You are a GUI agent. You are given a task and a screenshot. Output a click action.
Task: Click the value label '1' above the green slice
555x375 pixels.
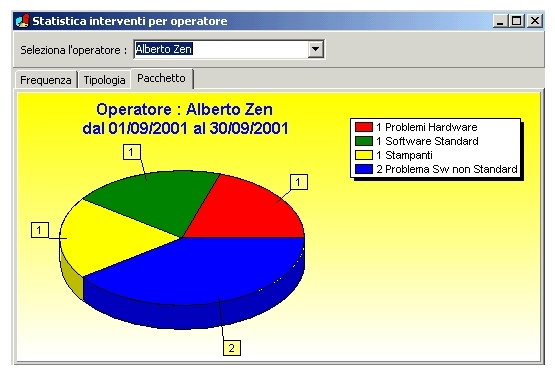[132, 152]
